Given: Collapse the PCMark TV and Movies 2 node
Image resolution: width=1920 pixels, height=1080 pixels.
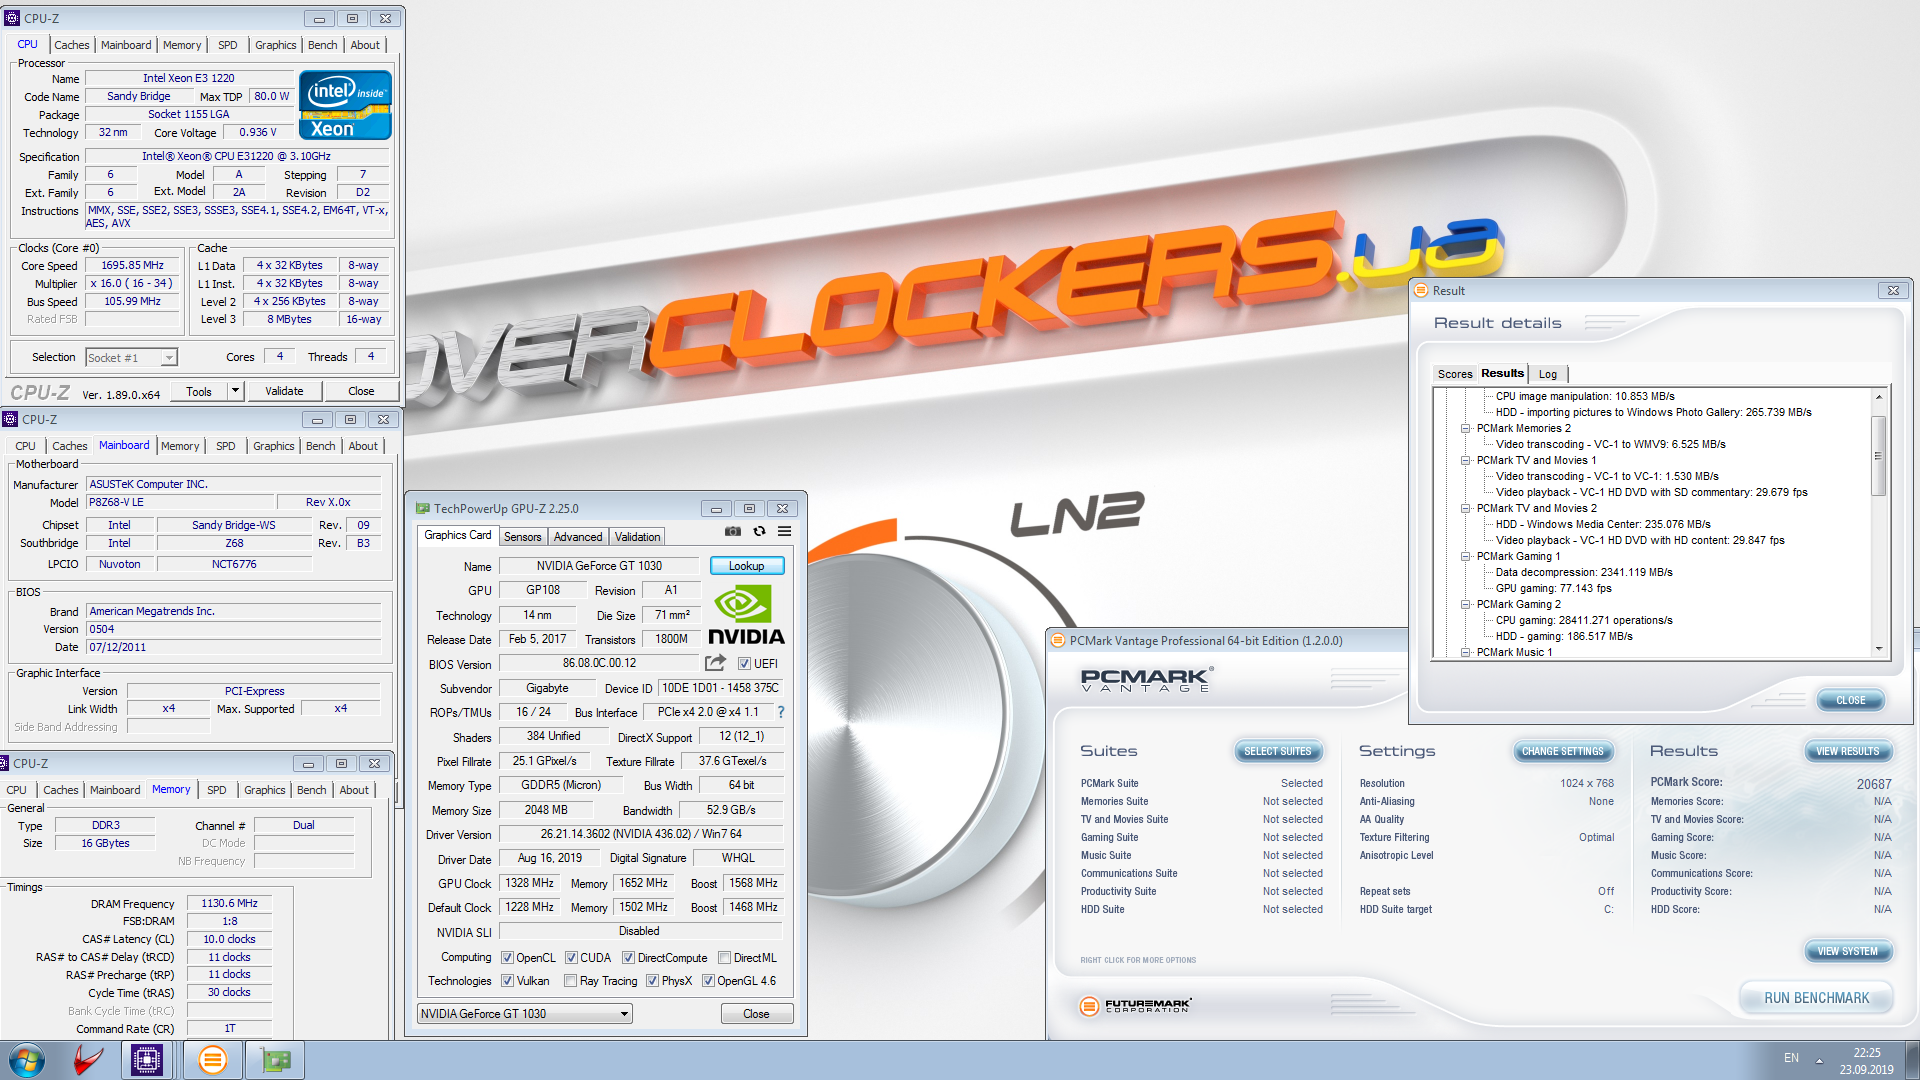Looking at the screenshot, I should tap(1465, 508).
